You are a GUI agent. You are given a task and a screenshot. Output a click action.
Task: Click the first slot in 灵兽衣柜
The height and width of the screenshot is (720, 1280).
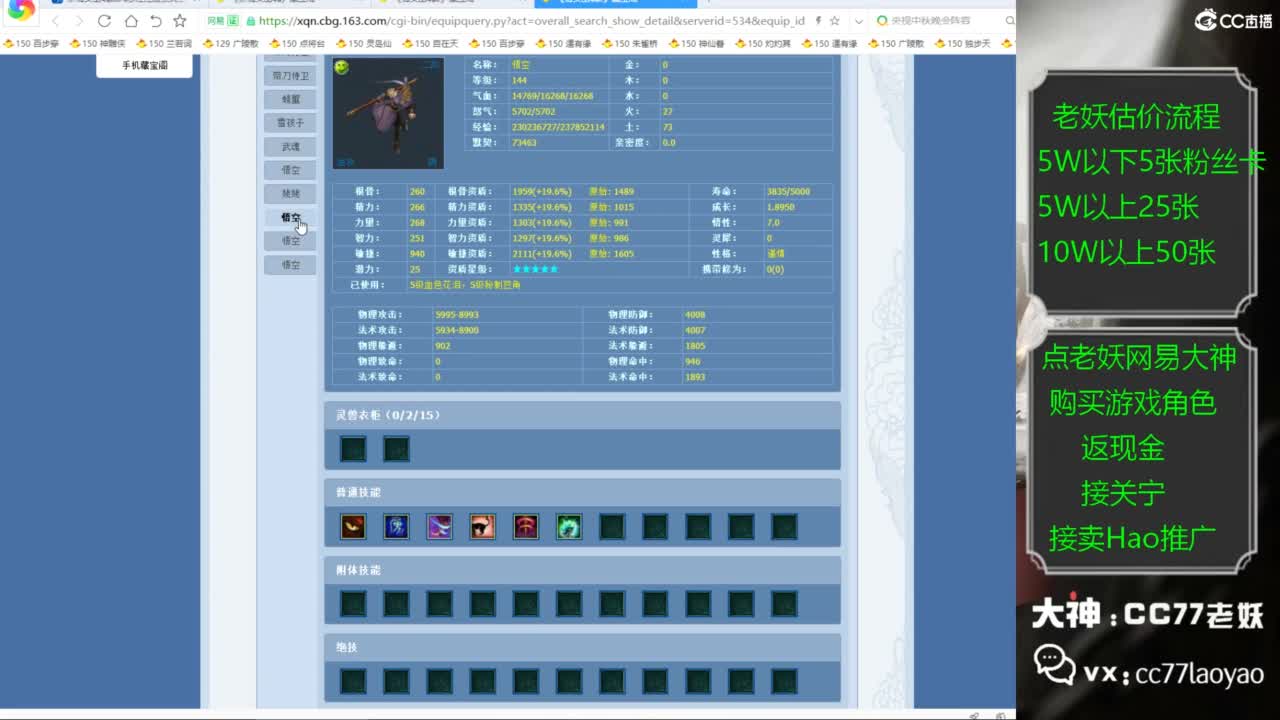click(353, 449)
